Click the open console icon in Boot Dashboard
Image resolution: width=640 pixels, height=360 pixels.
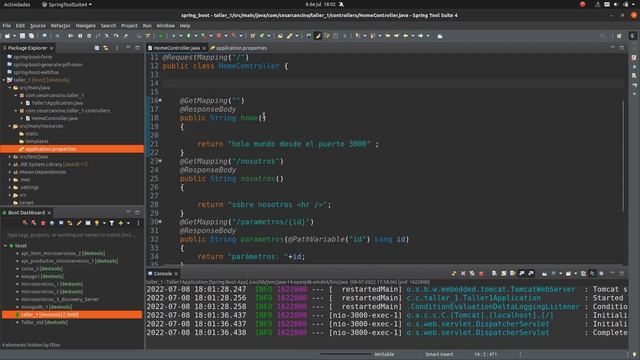click(x=61, y=223)
